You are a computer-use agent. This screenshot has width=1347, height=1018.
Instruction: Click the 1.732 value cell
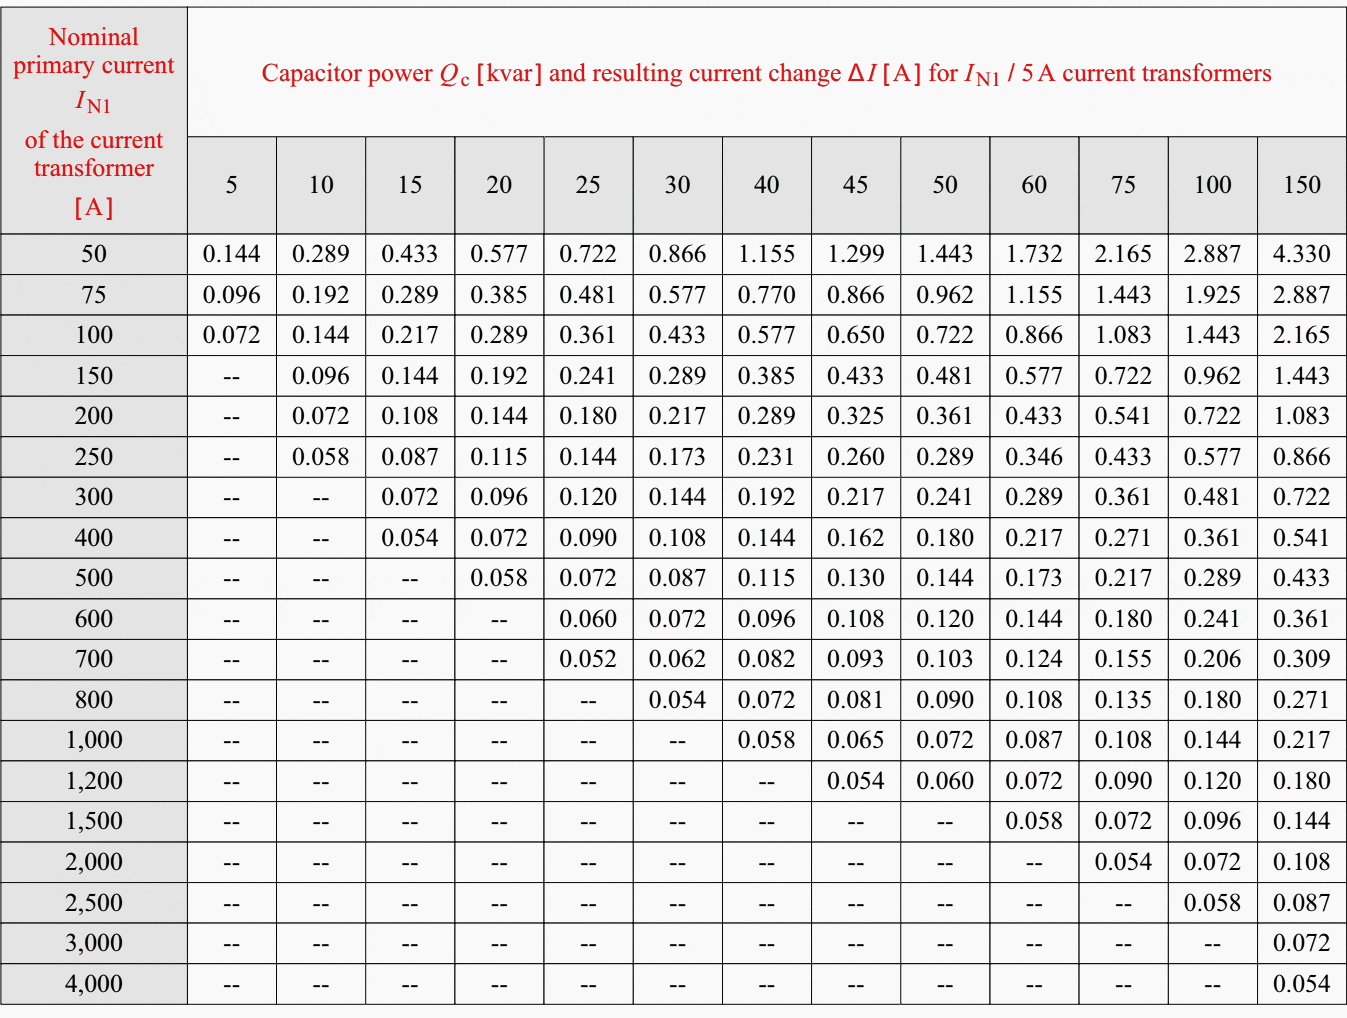pyautogui.click(x=1034, y=254)
